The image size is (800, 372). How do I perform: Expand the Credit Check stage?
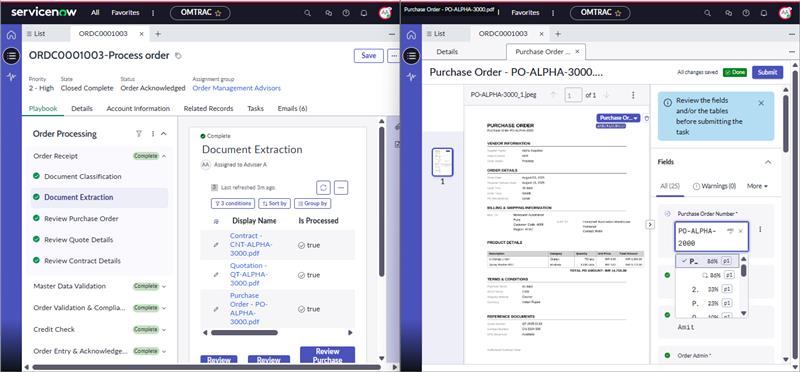[x=164, y=330]
